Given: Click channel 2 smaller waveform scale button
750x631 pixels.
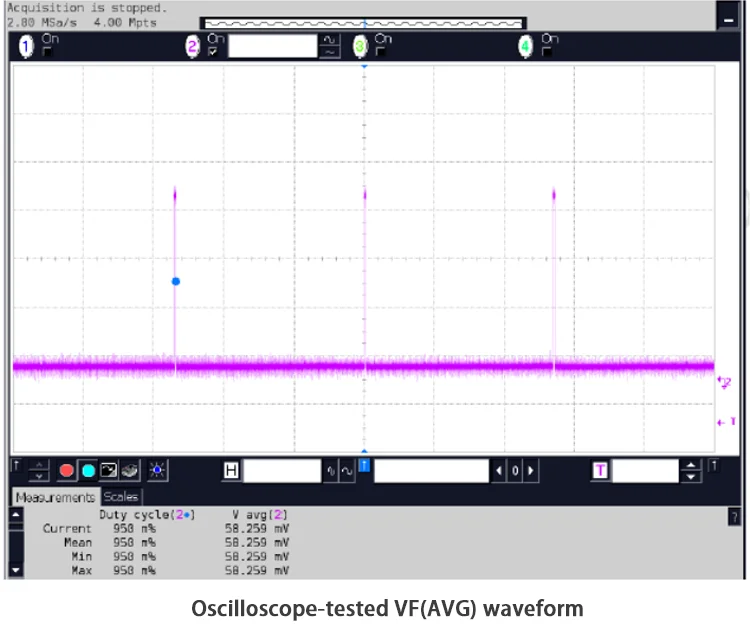Looking at the screenshot, I should pos(330,52).
